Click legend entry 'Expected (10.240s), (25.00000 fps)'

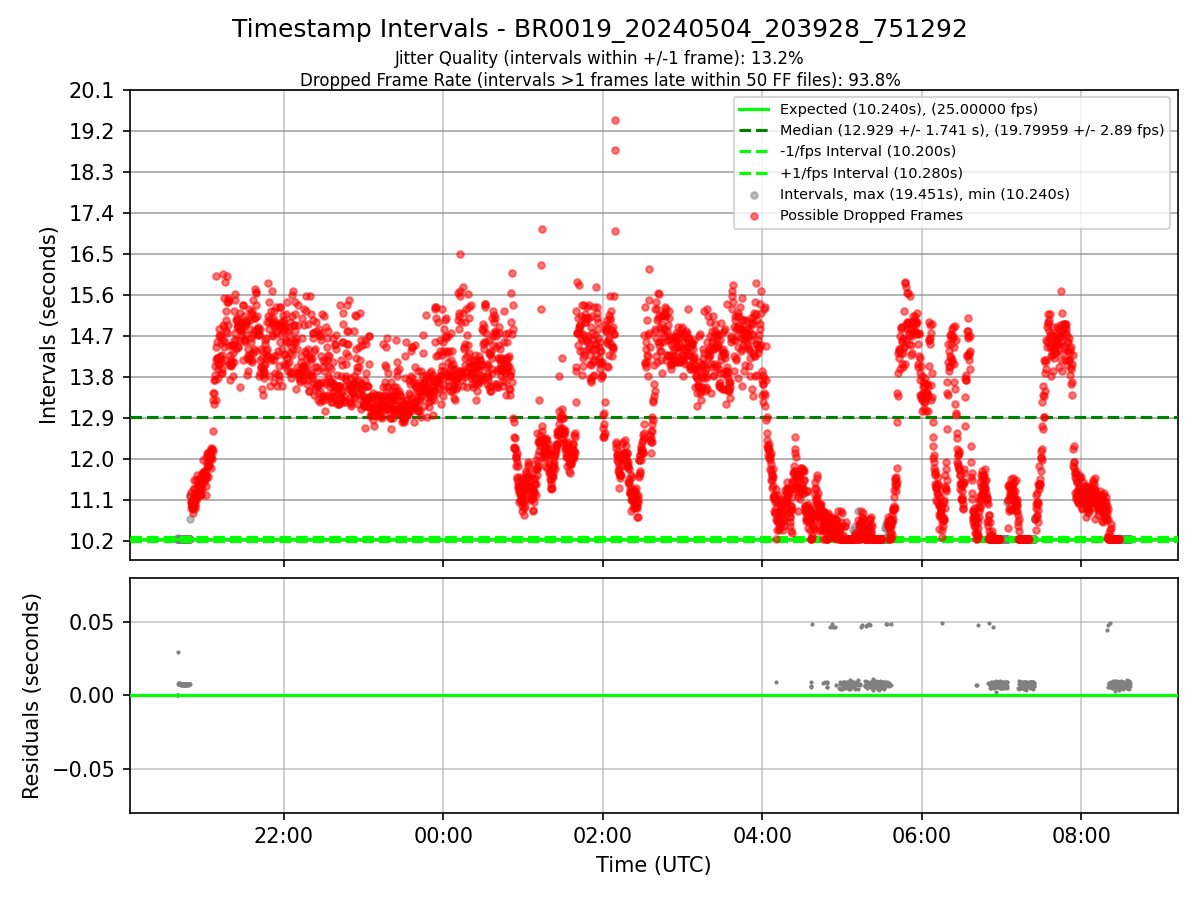[909, 109]
